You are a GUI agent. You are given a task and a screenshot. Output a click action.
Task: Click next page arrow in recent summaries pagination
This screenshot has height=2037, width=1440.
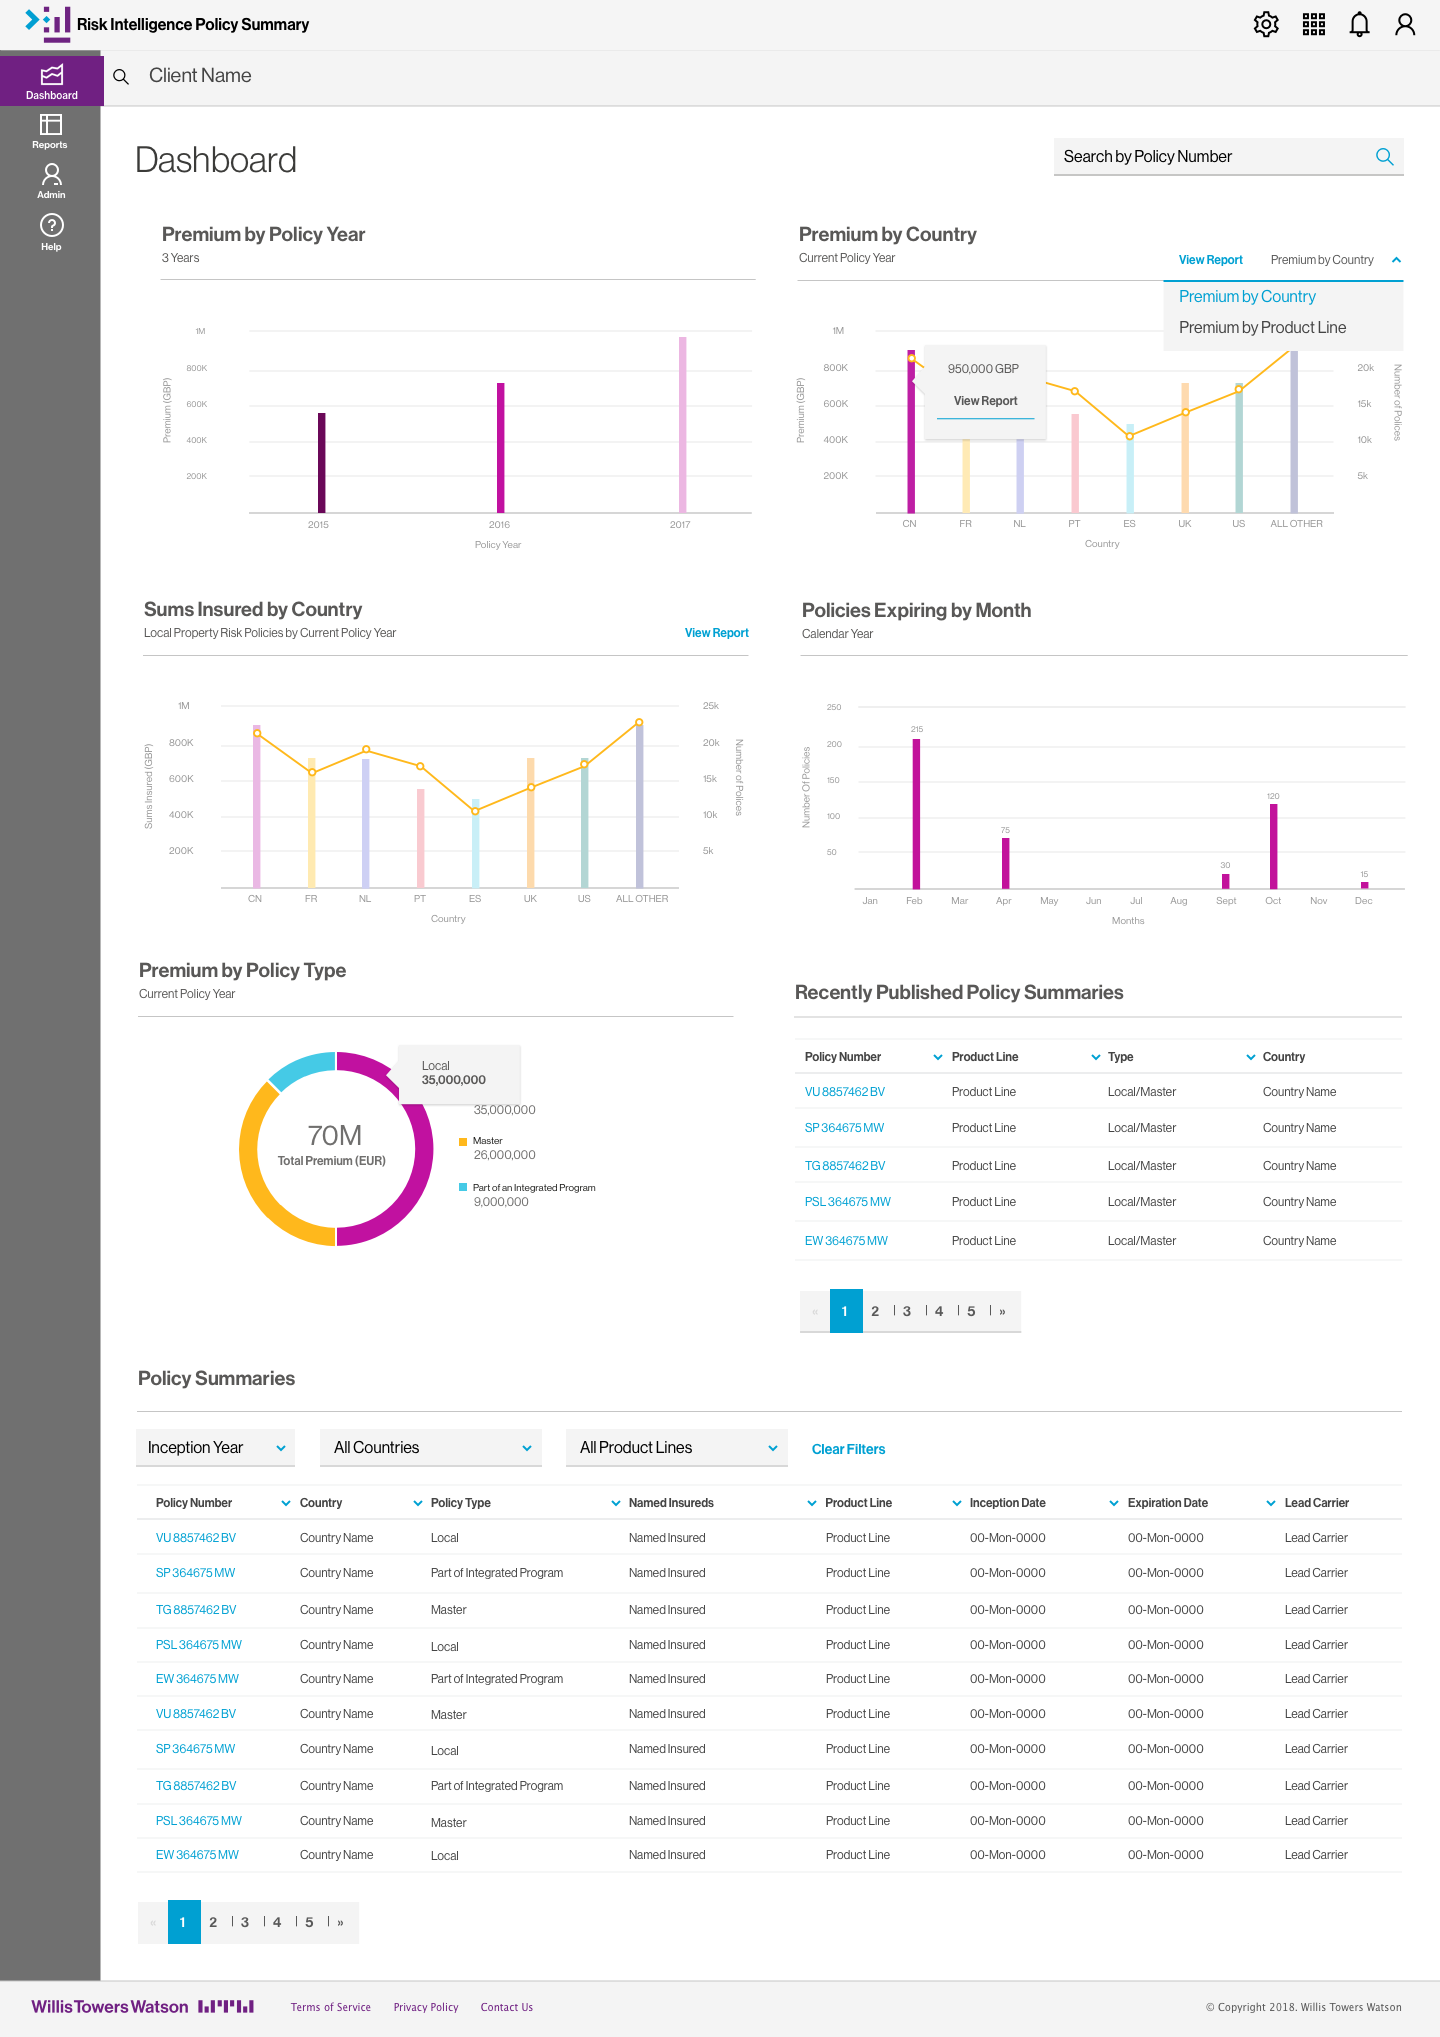1002,1311
